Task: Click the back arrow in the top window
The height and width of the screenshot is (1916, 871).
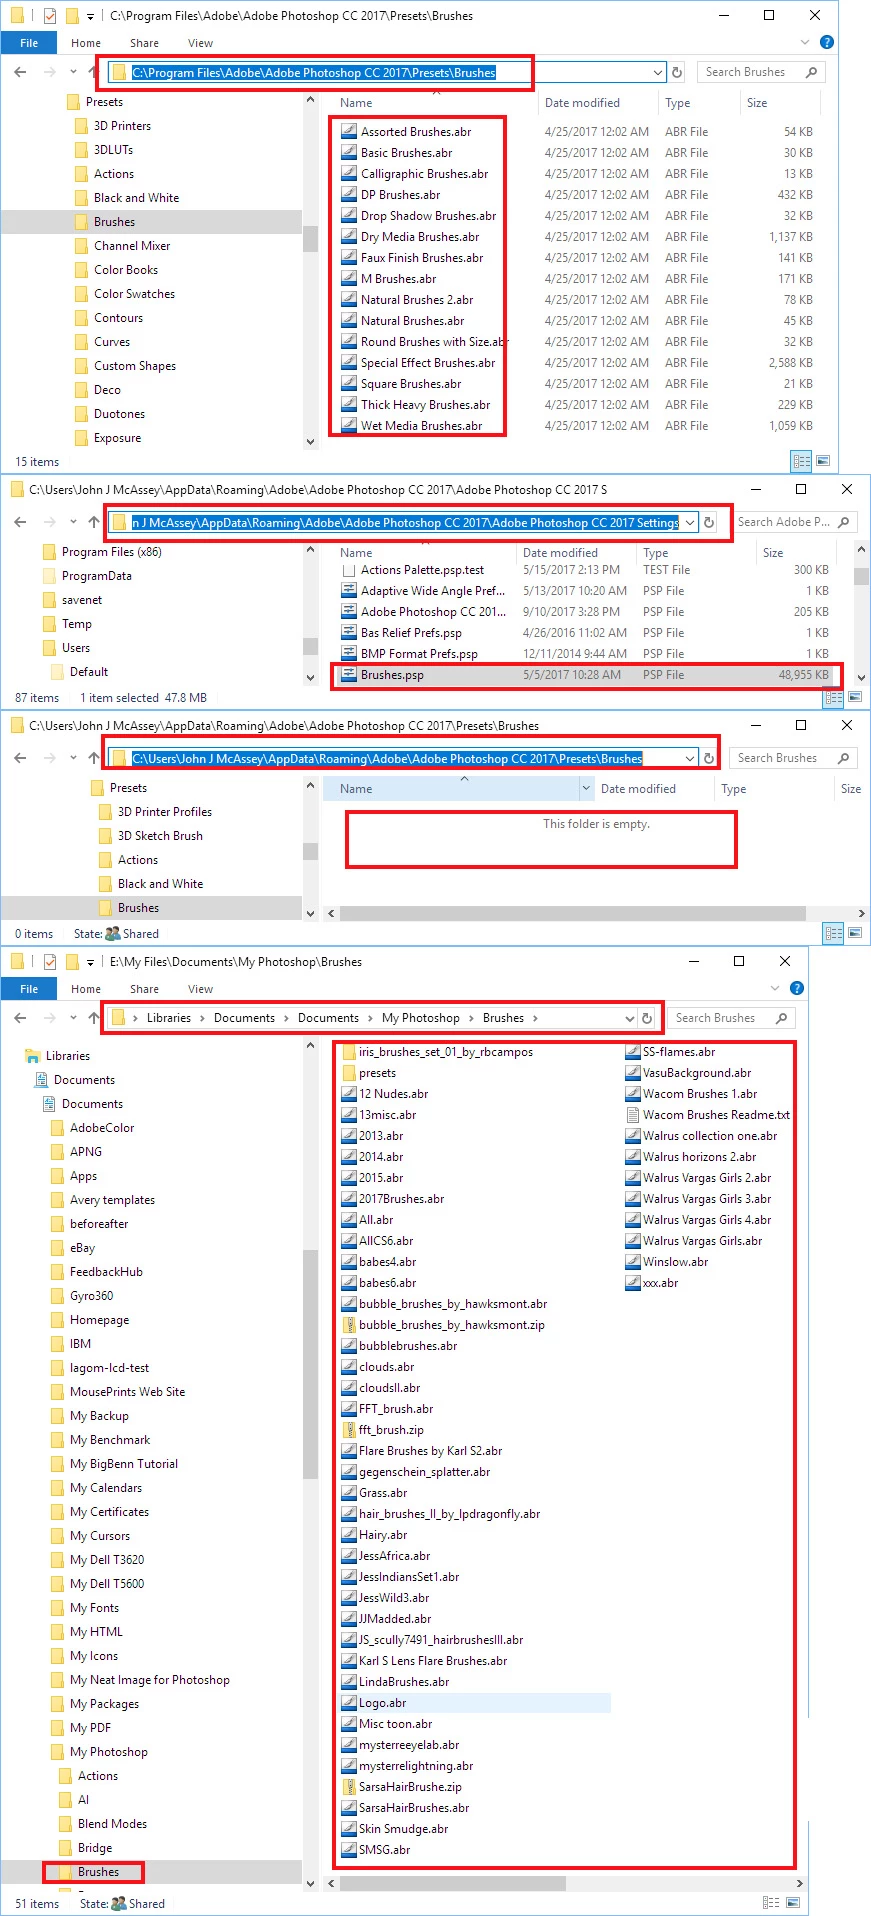Action: [x=20, y=72]
